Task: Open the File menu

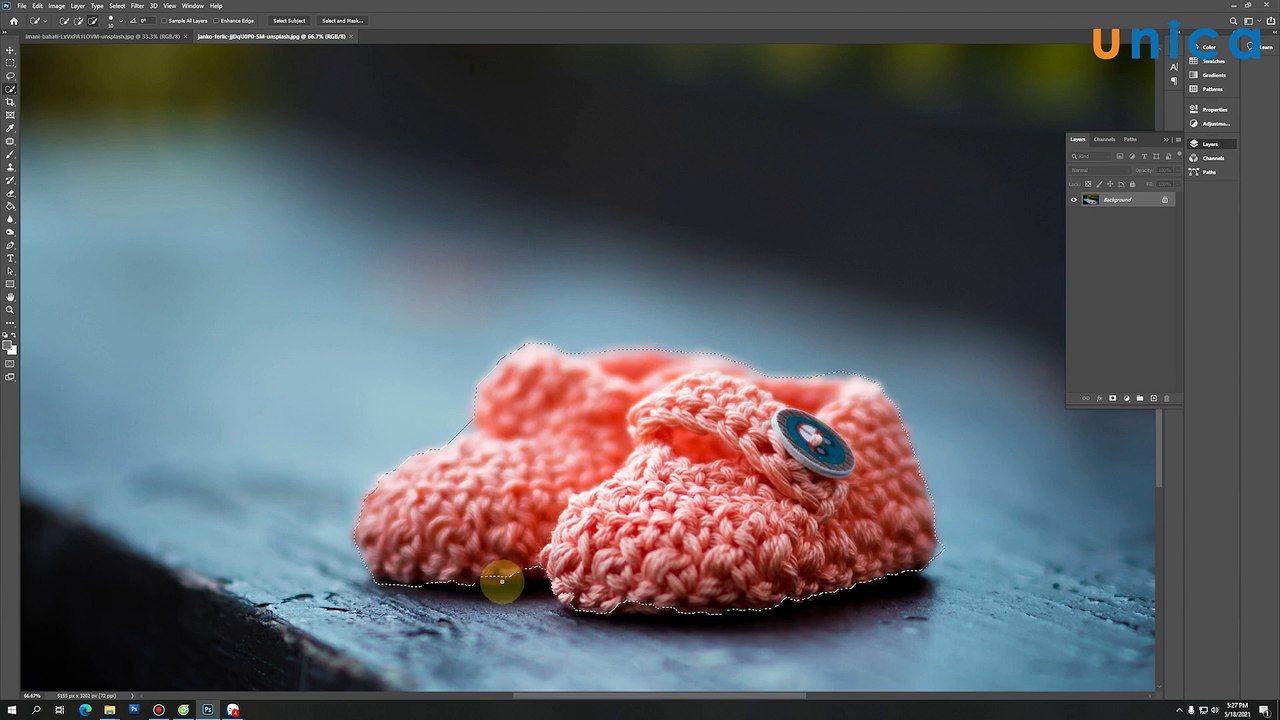Action: [x=22, y=6]
